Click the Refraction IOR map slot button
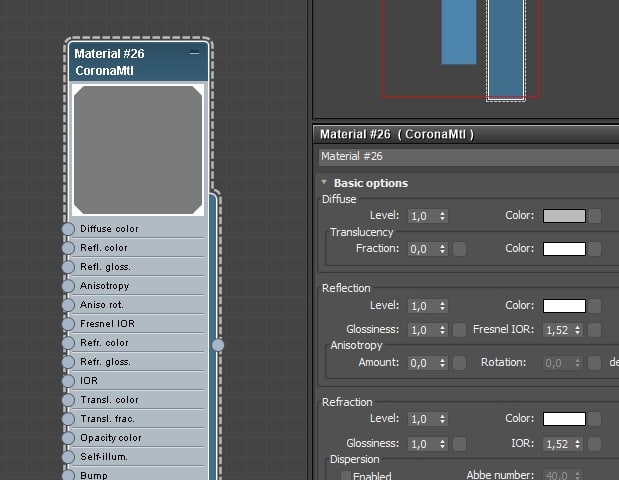The image size is (619, 480). (595, 444)
